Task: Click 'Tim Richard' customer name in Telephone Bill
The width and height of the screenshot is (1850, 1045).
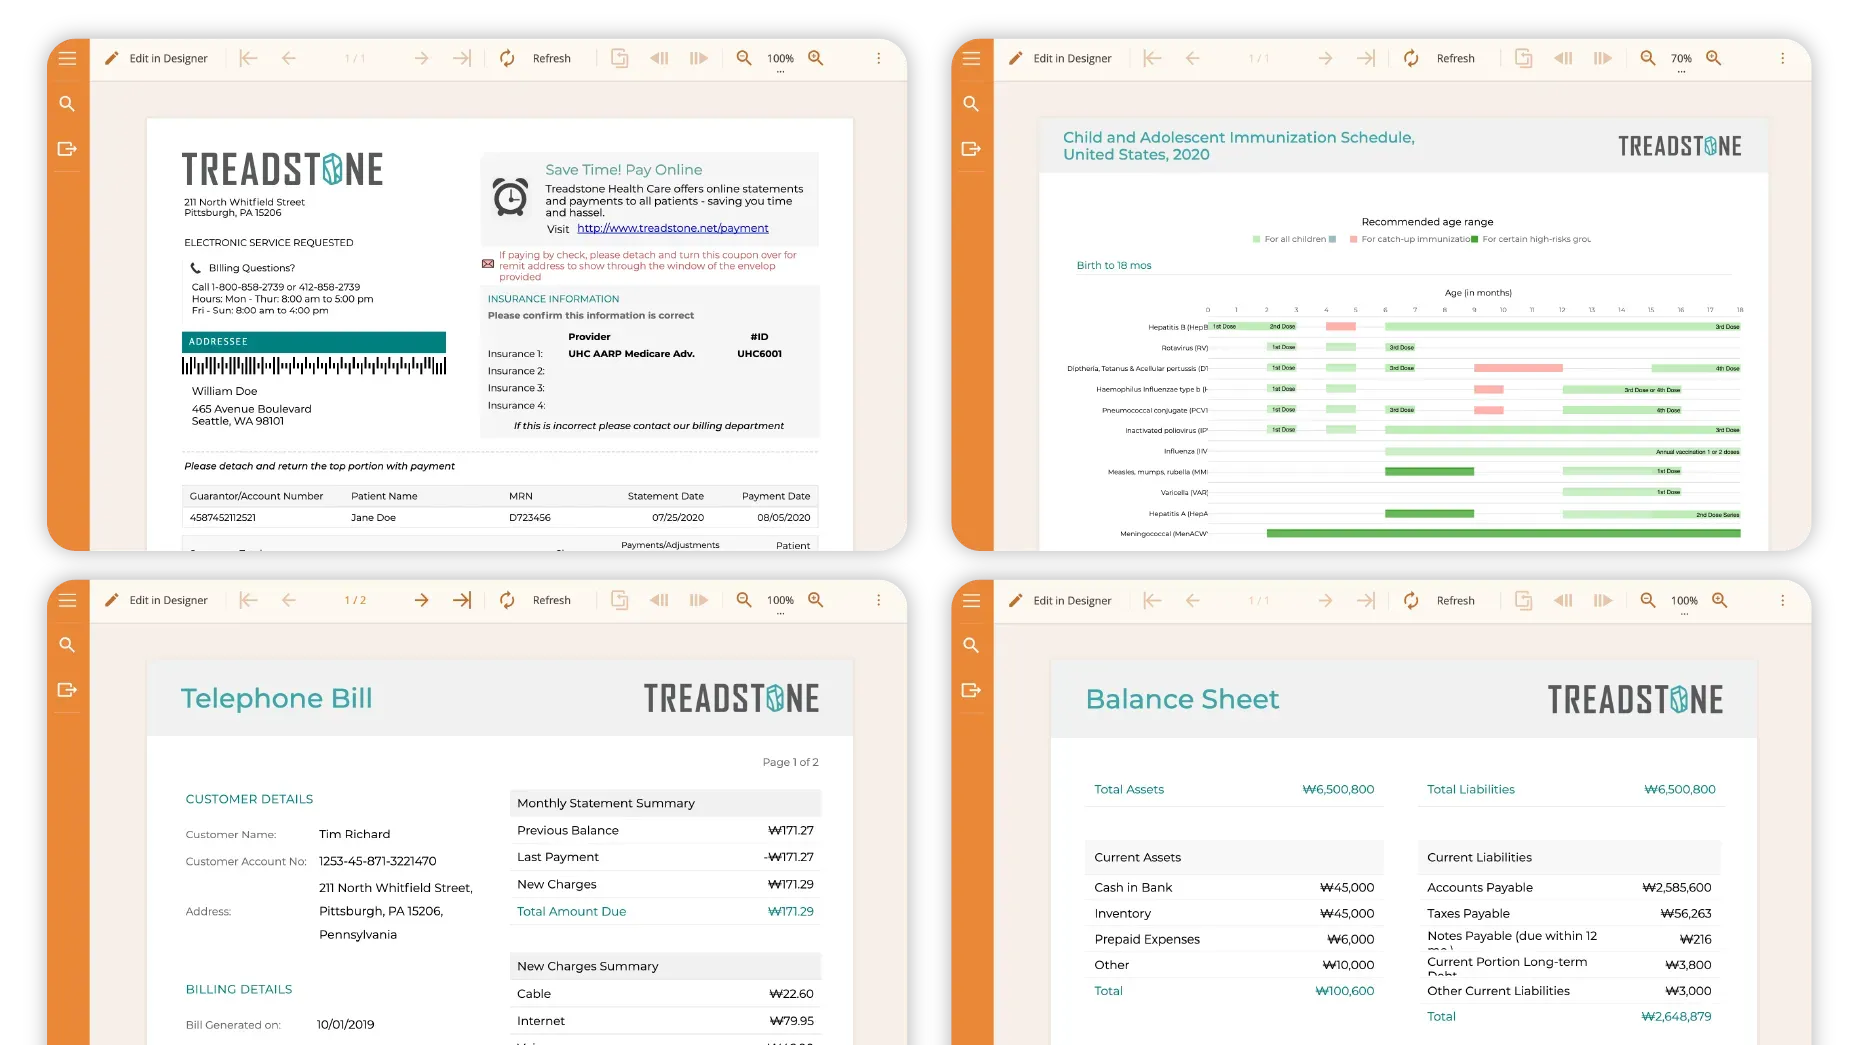Action: point(354,834)
